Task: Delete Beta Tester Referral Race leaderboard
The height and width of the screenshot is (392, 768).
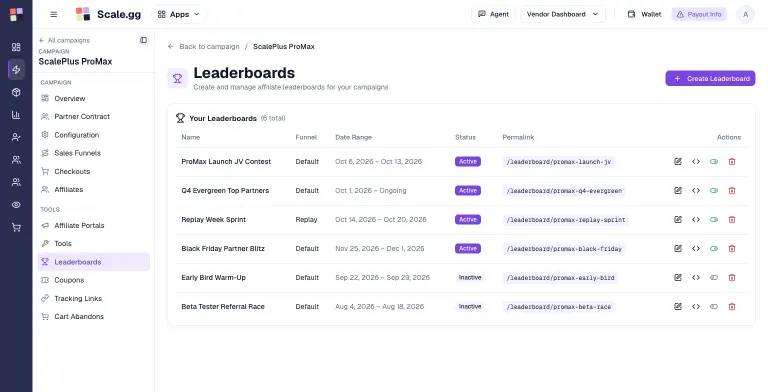Action: coord(732,307)
